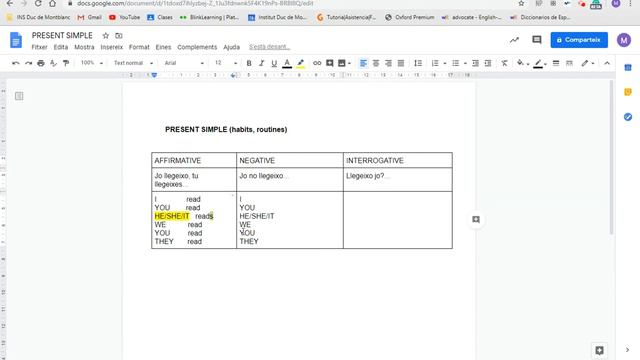The height and width of the screenshot is (360, 640).
Task: Open Calendar side panel
Action: [x=628, y=67]
